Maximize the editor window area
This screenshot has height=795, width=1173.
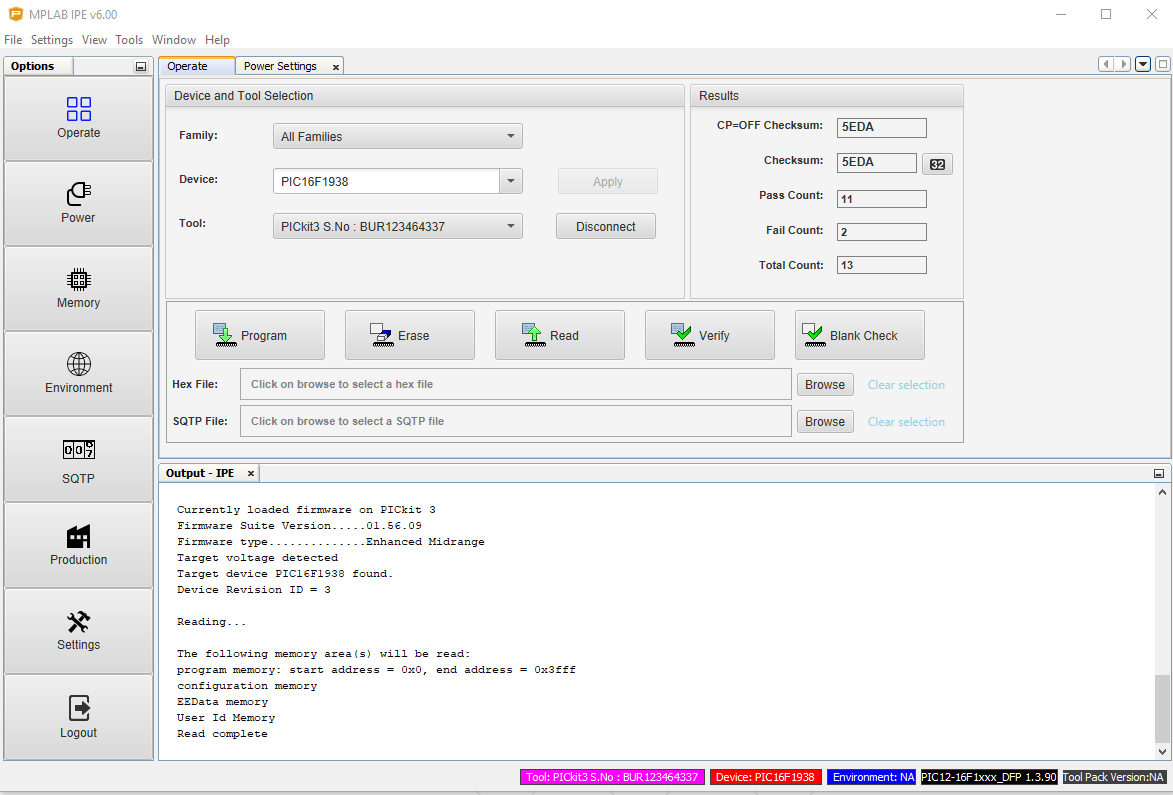(1163, 64)
